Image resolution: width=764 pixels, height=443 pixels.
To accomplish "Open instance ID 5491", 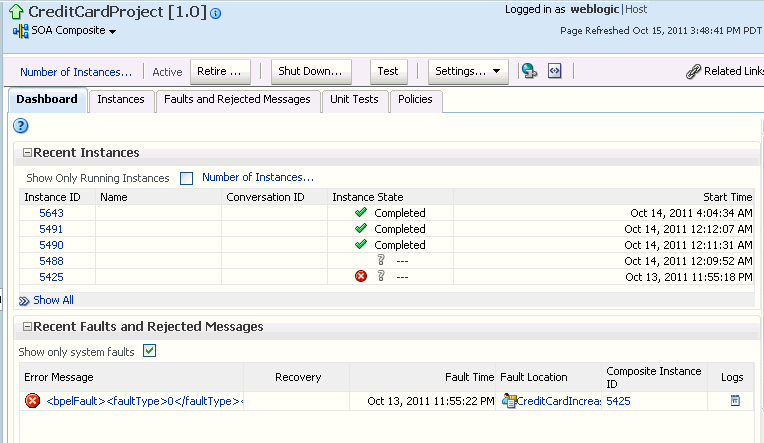I will pyautogui.click(x=51, y=229).
